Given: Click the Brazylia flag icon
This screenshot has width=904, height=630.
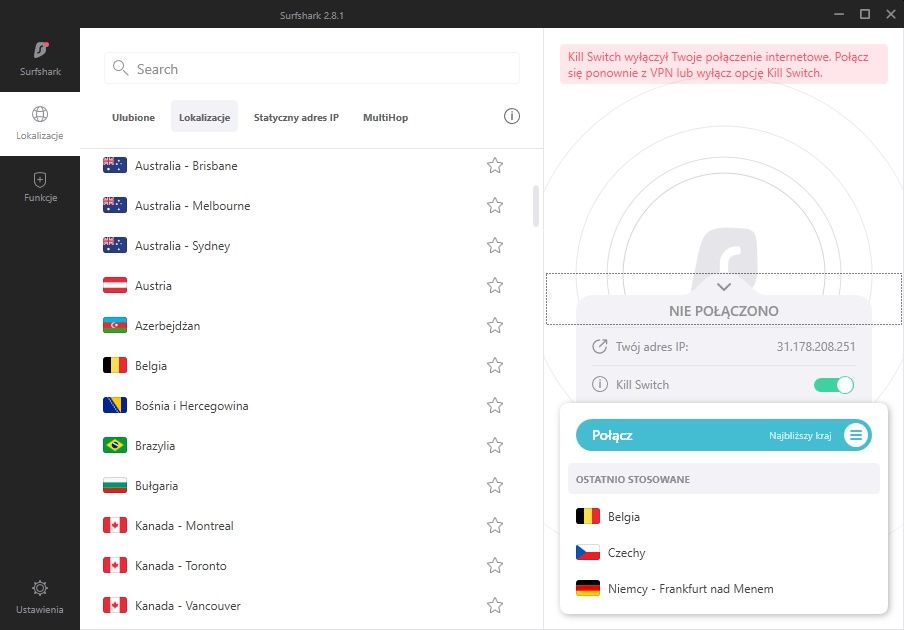Looking at the screenshot, I should point(115,445).
